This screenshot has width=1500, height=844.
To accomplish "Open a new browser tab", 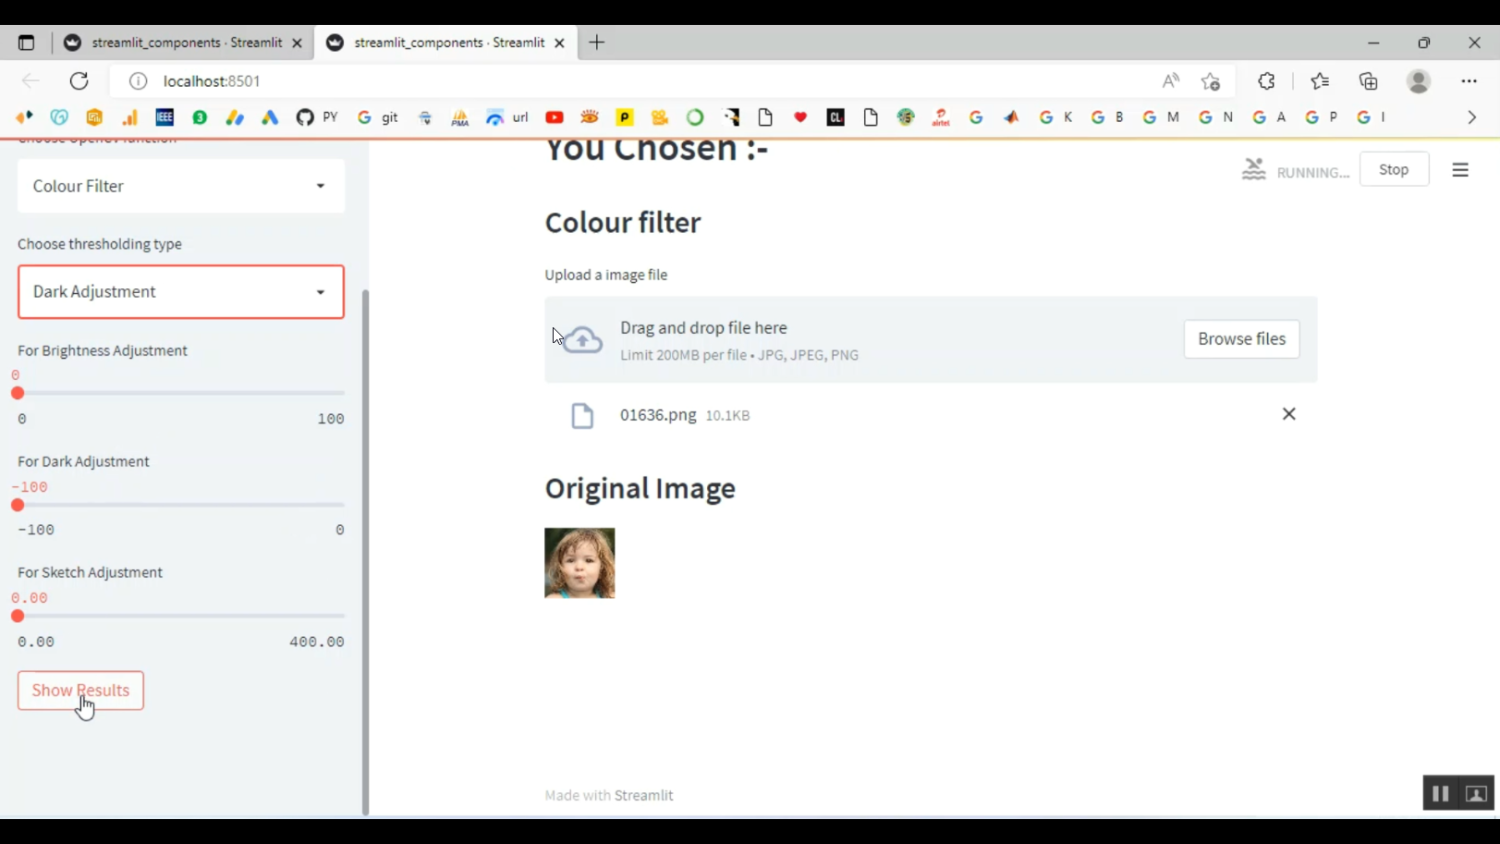I will point(597,42).
